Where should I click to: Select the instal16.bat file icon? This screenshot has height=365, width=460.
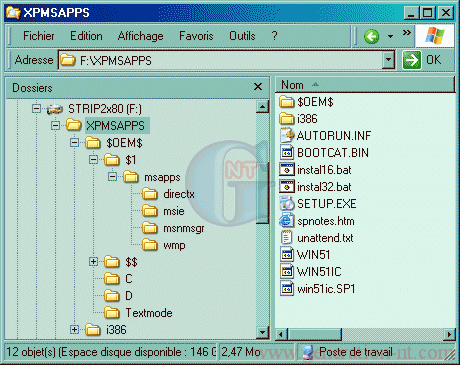tap(287, 169)
